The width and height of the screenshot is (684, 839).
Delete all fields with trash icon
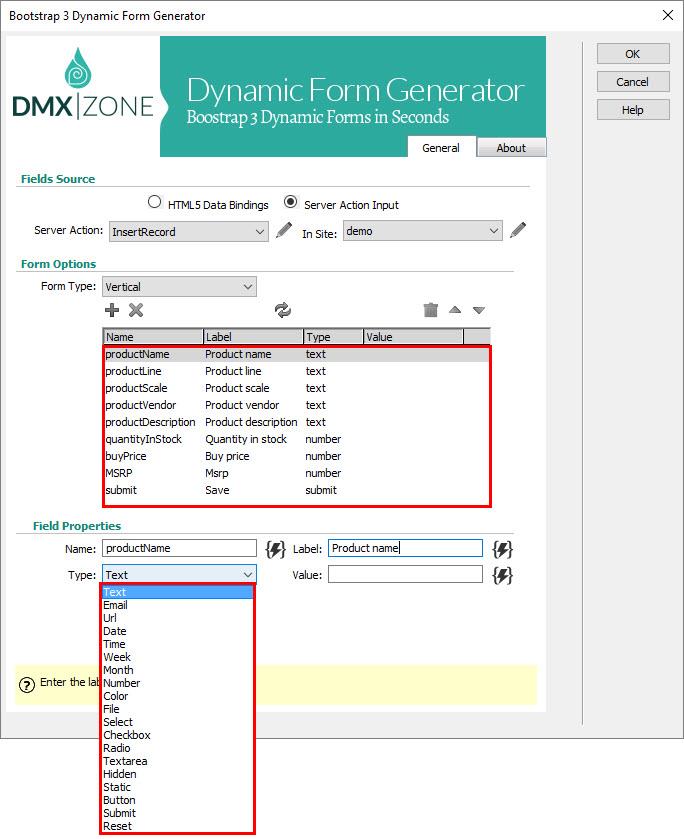(x=430, y=310)
